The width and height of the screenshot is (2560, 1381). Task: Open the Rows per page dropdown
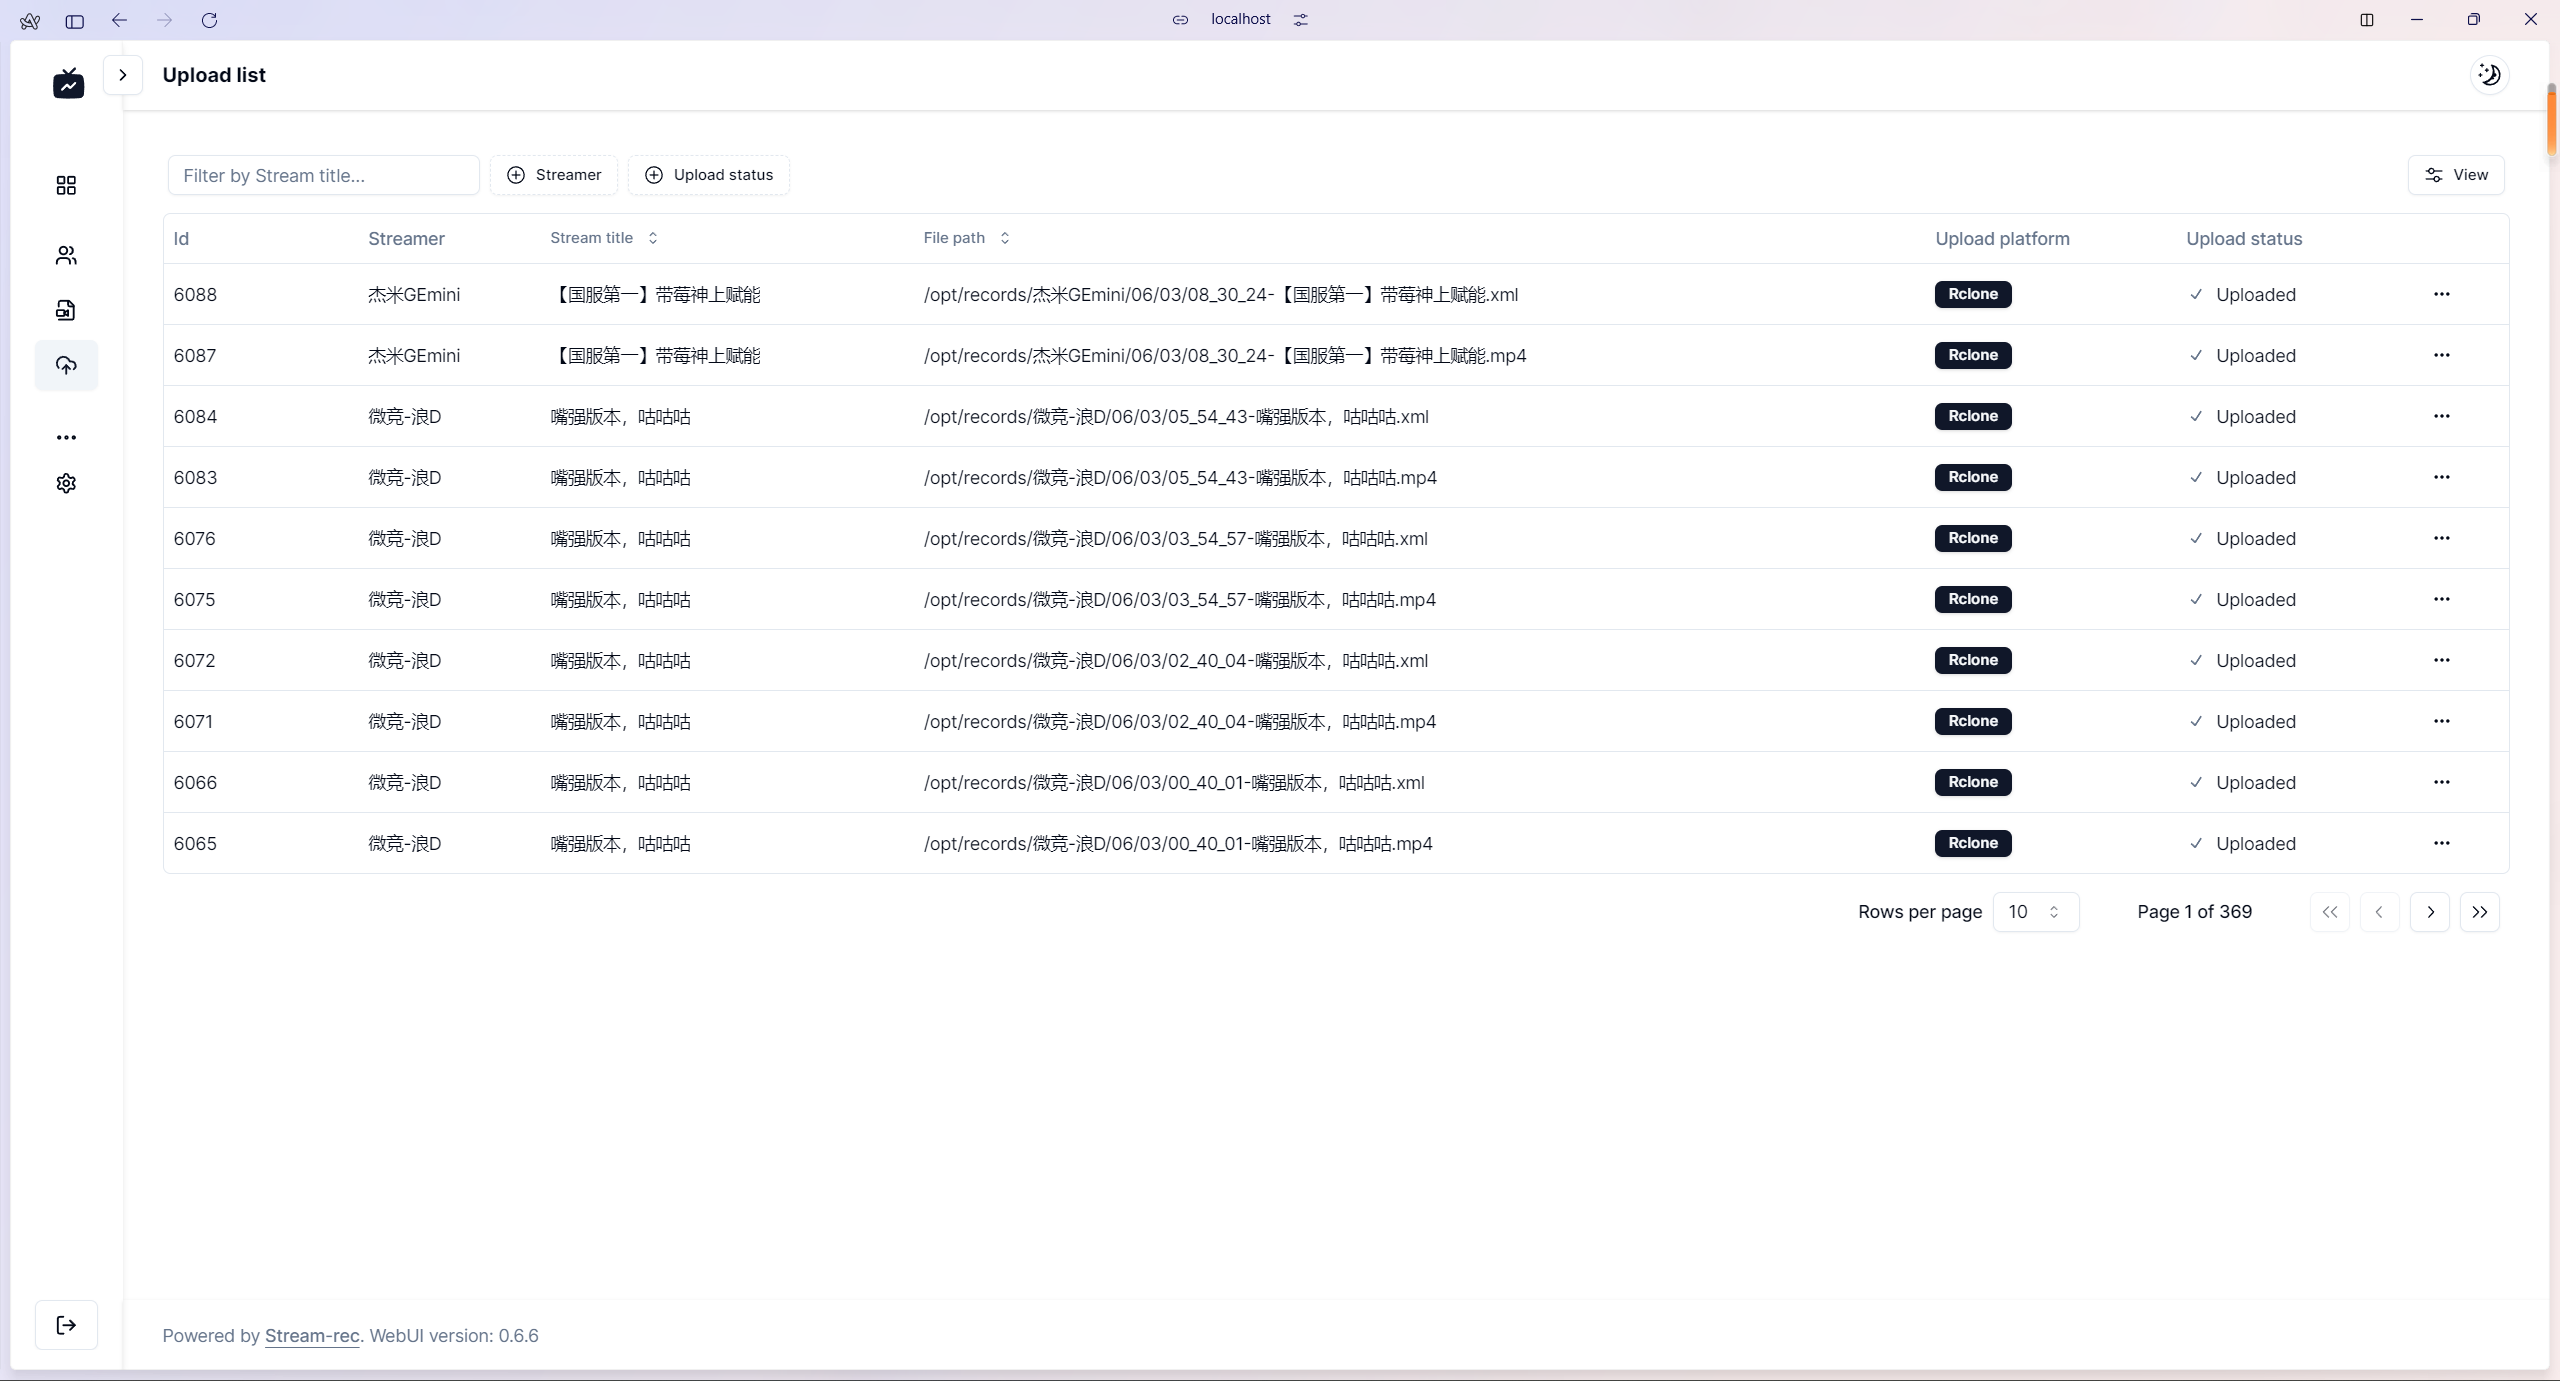2035,912
